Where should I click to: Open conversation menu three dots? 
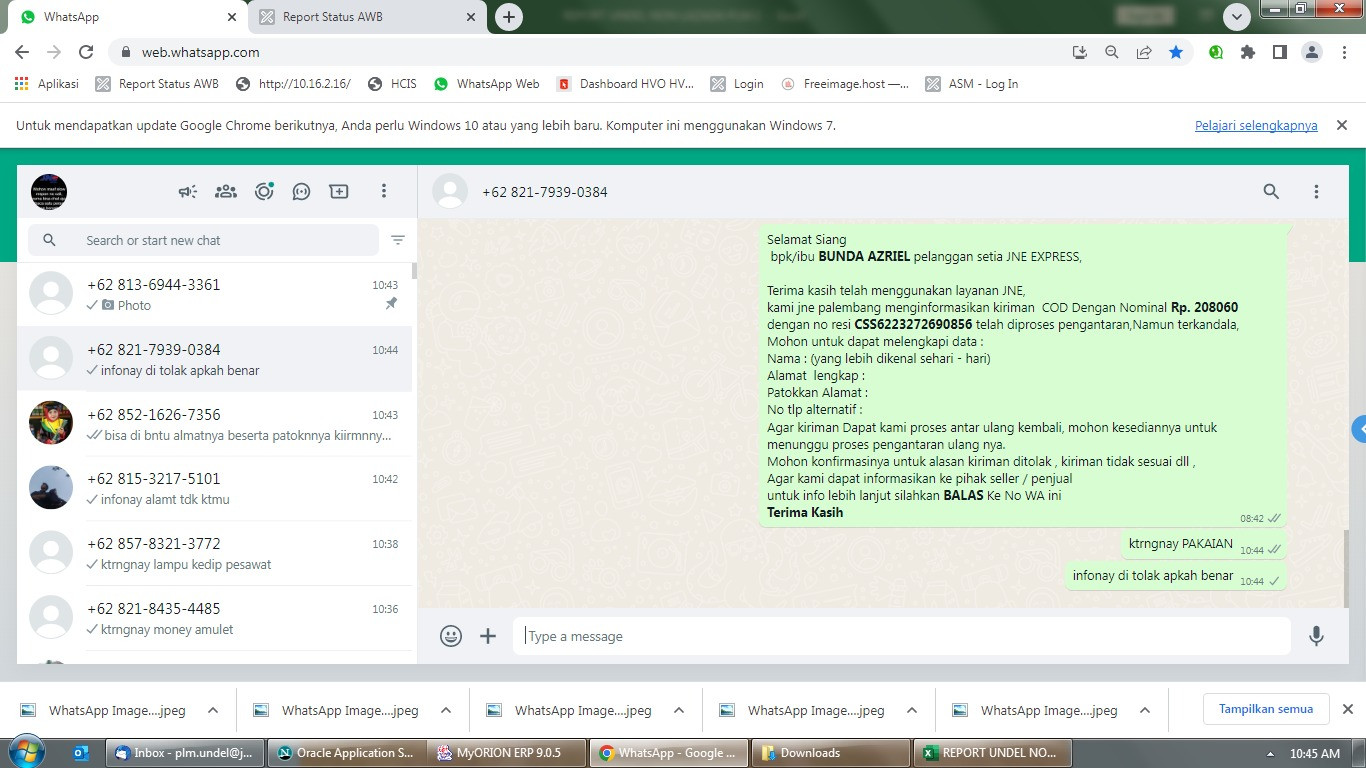1316,191
